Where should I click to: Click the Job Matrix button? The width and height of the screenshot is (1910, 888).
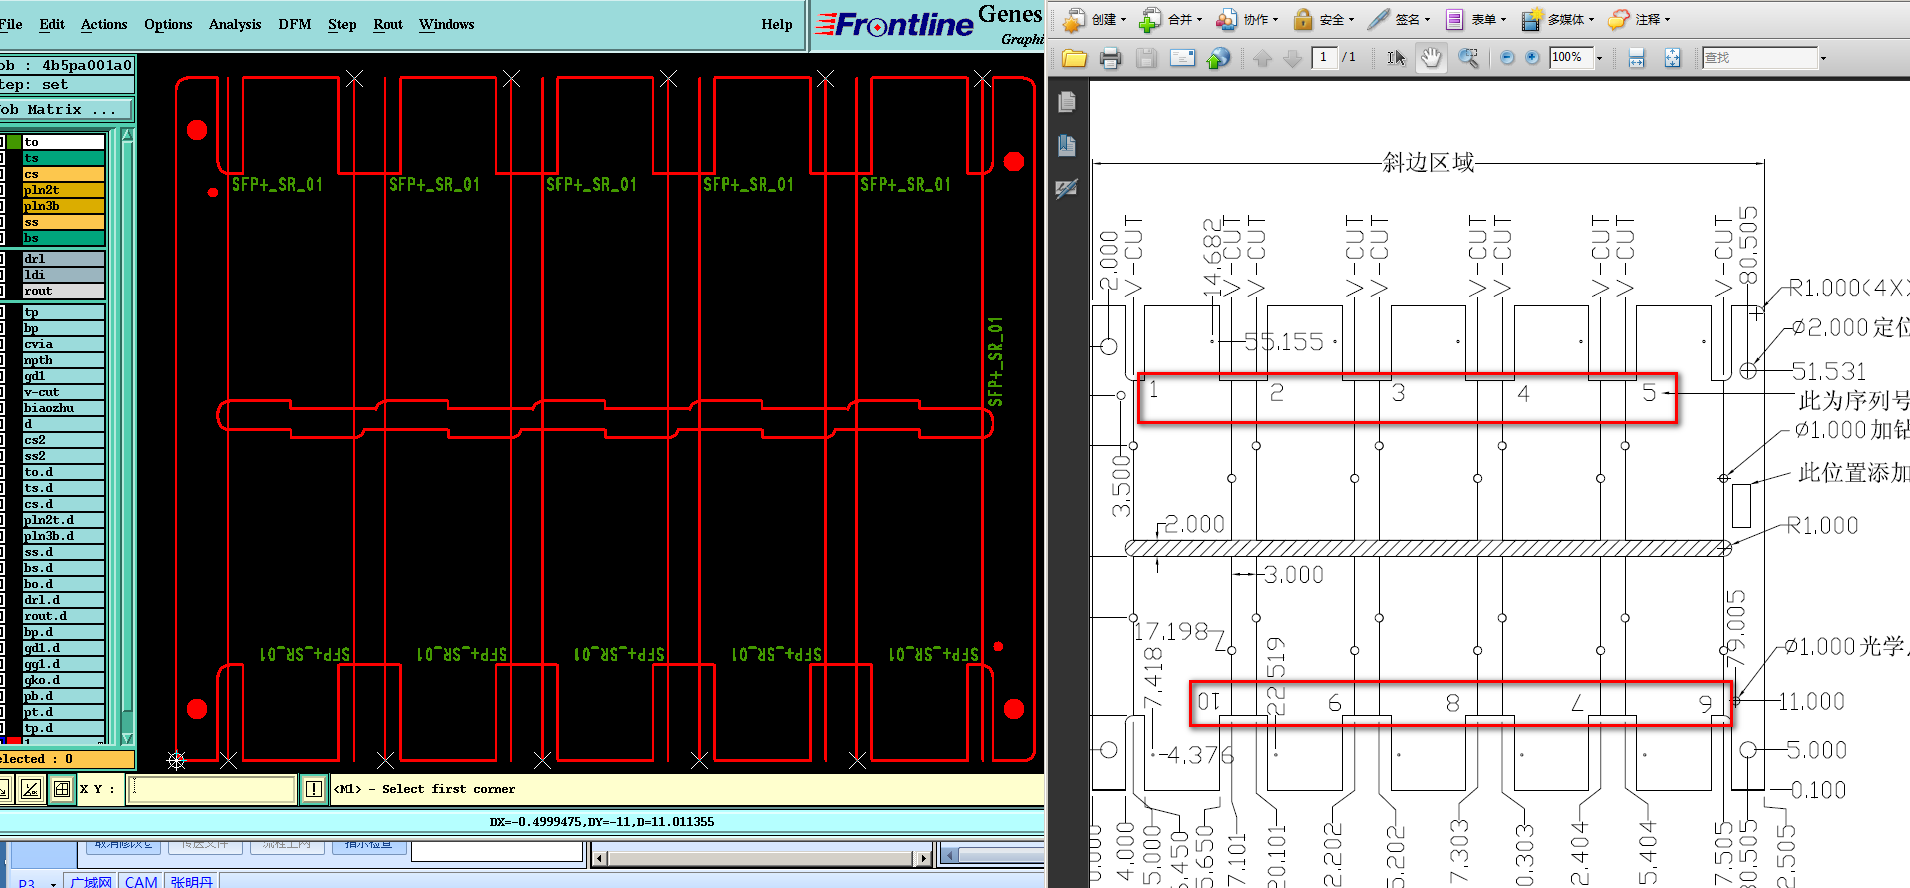click(66, 109)
